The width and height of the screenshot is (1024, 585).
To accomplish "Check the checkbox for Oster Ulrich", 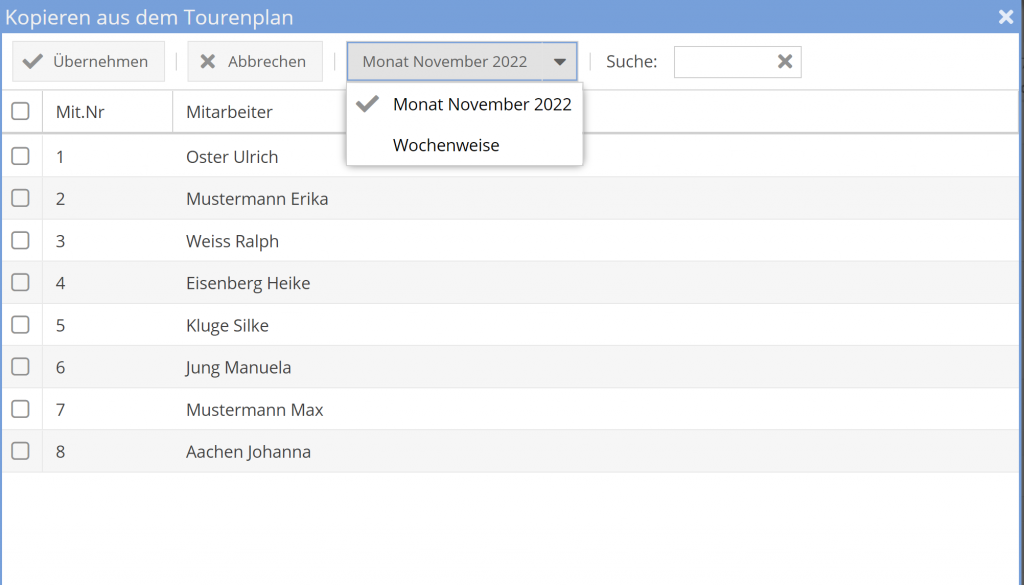I will click(x=21, y=156).
